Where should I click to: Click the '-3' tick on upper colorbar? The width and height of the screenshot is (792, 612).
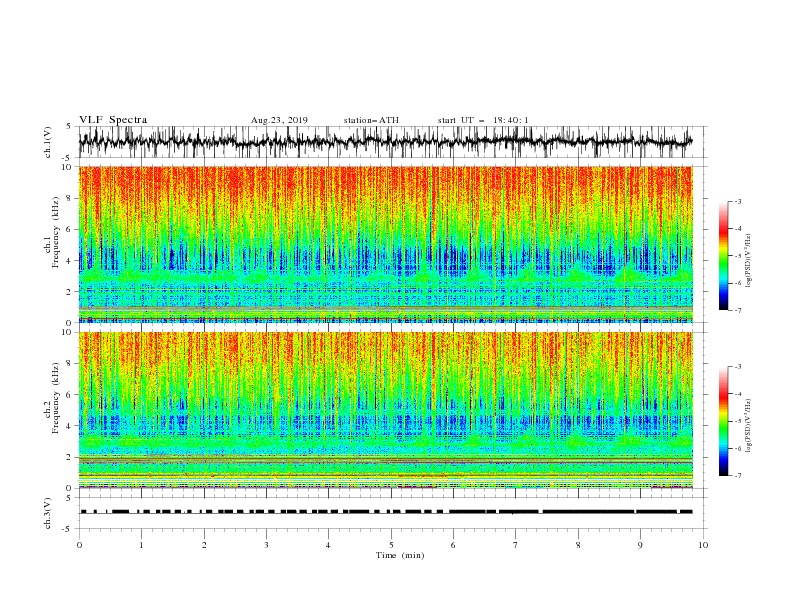coord(737,201)
